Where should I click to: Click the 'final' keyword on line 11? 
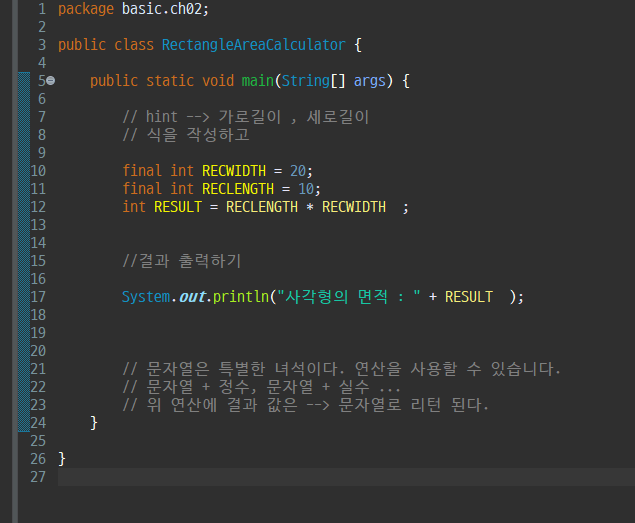tap(142, 188)
